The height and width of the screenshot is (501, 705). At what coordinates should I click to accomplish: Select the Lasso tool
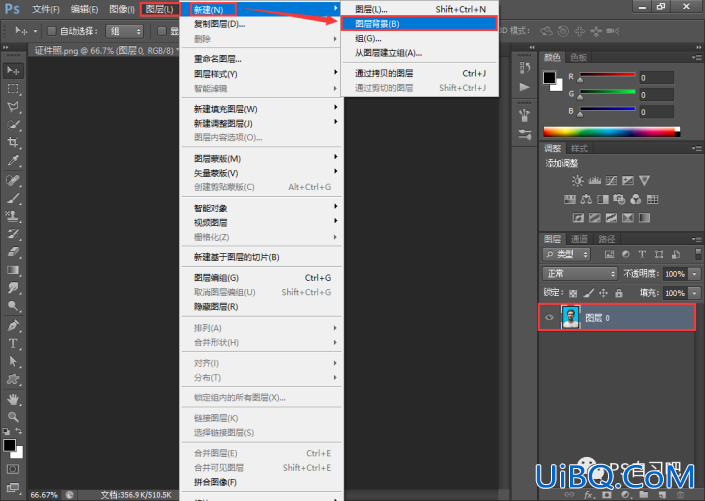(13, 107)
